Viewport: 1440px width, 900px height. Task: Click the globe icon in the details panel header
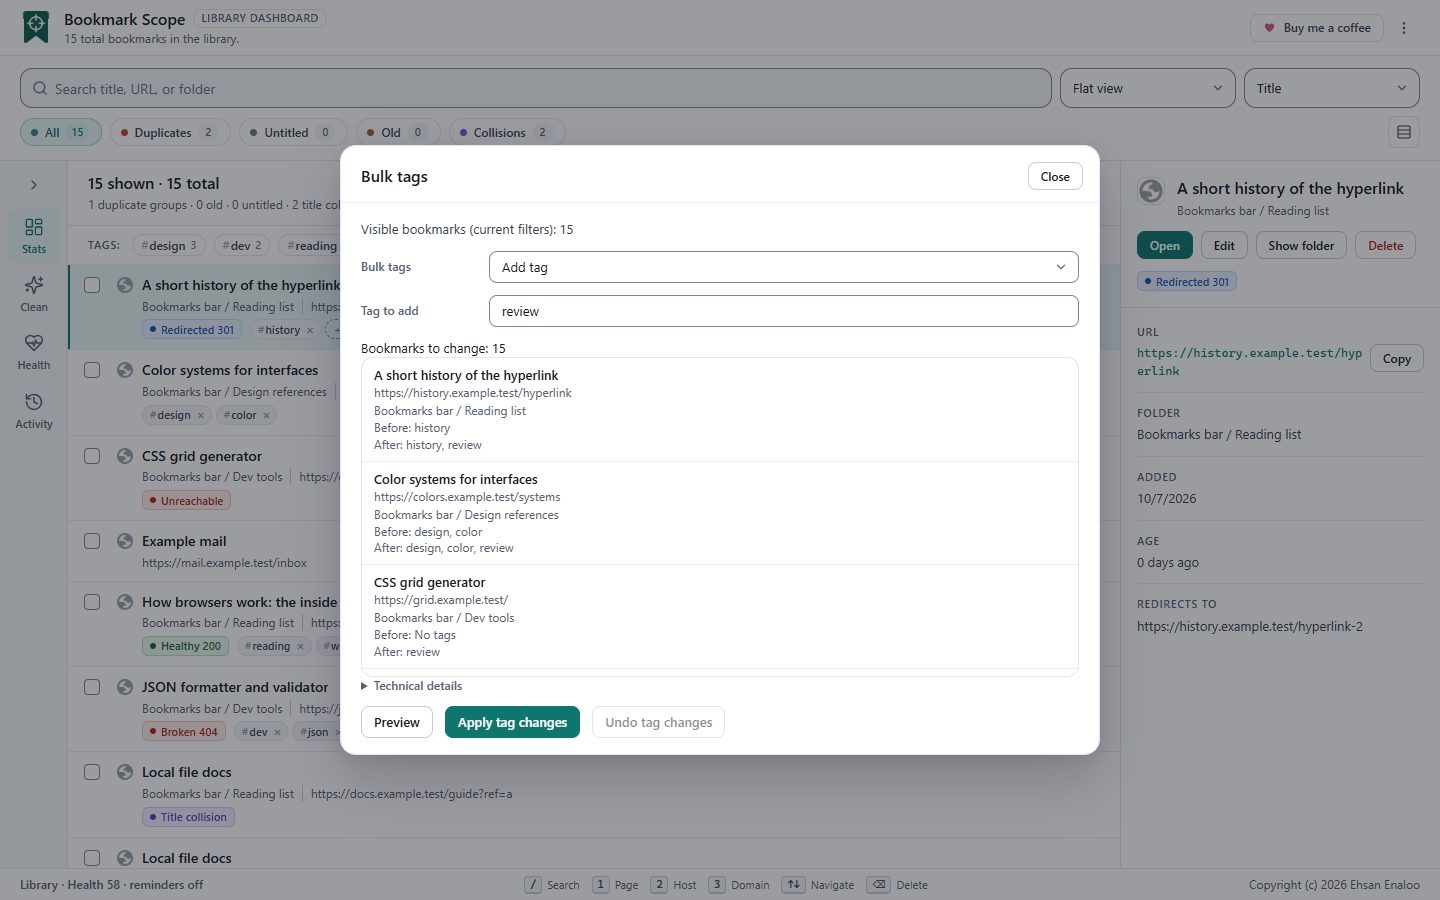1151,191
